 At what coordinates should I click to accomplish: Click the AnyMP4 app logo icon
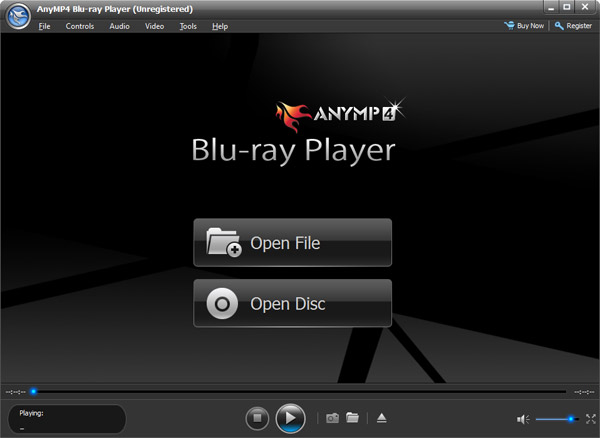tap(18, 16)
